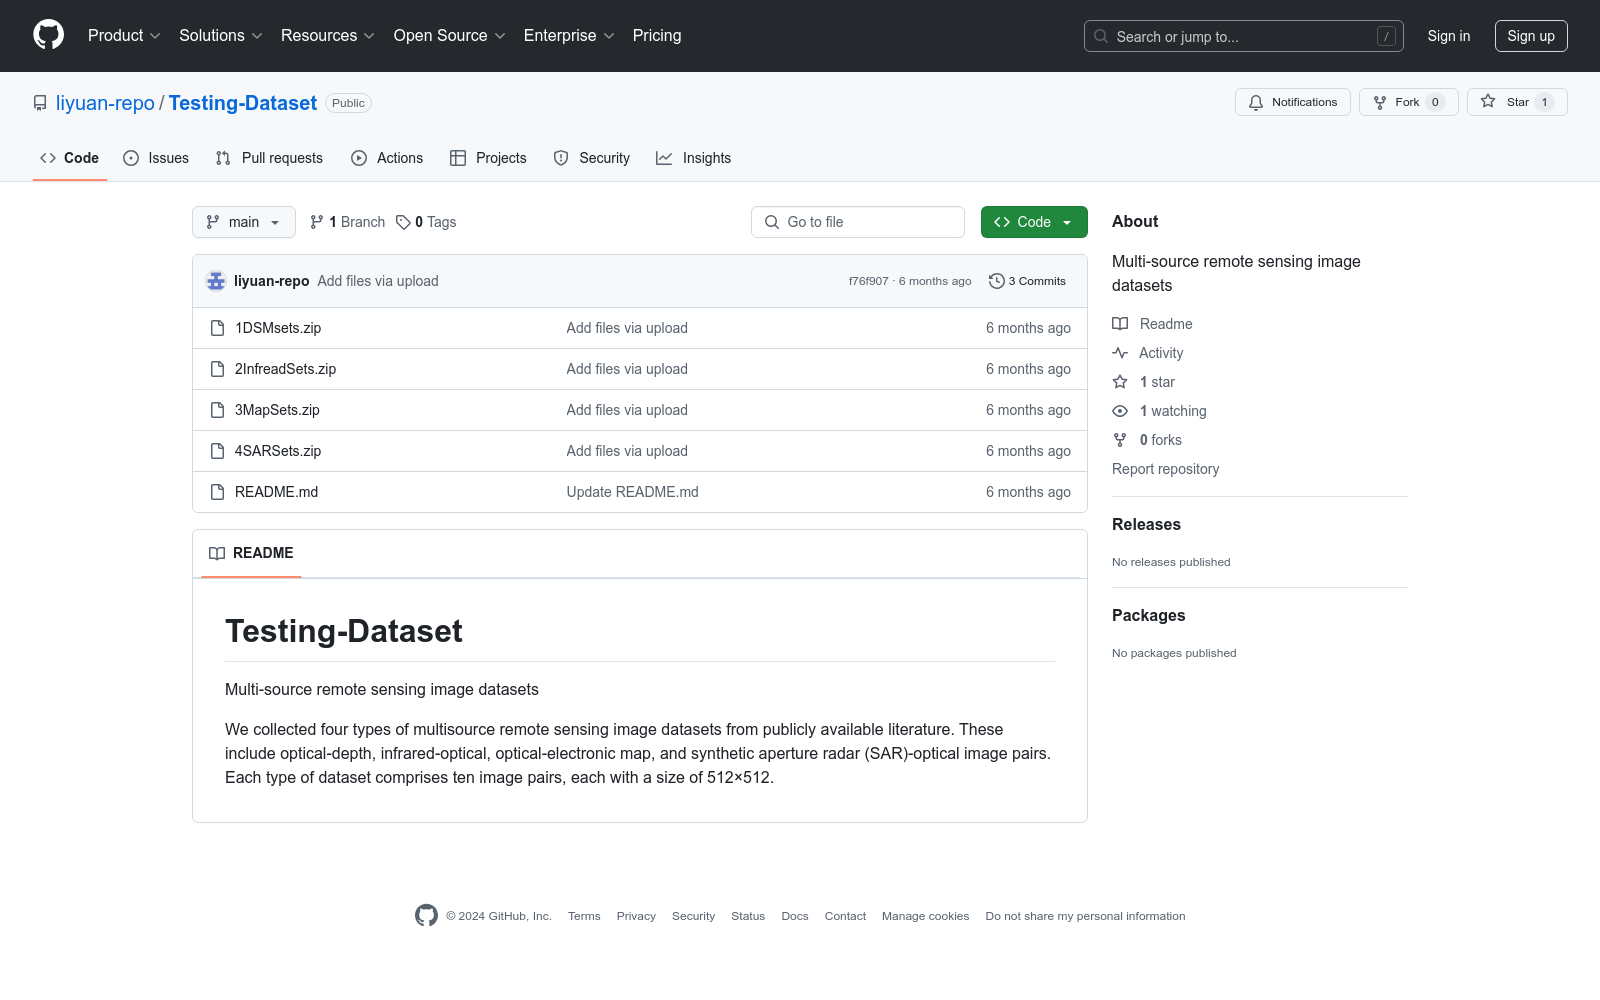Open commit hash f76f907
Image resolution: width=1600 pixels, height=1000 pixels.
point(868,281)
